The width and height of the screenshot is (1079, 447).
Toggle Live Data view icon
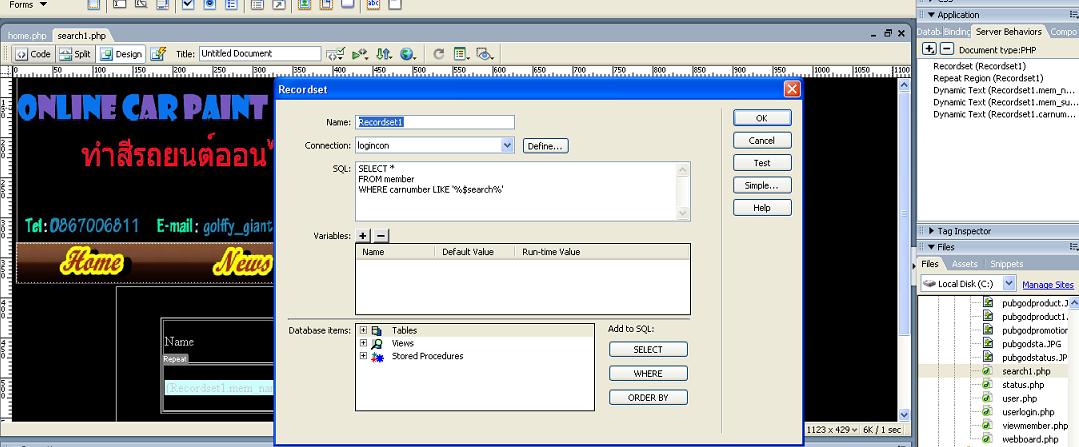click(158, 54)
